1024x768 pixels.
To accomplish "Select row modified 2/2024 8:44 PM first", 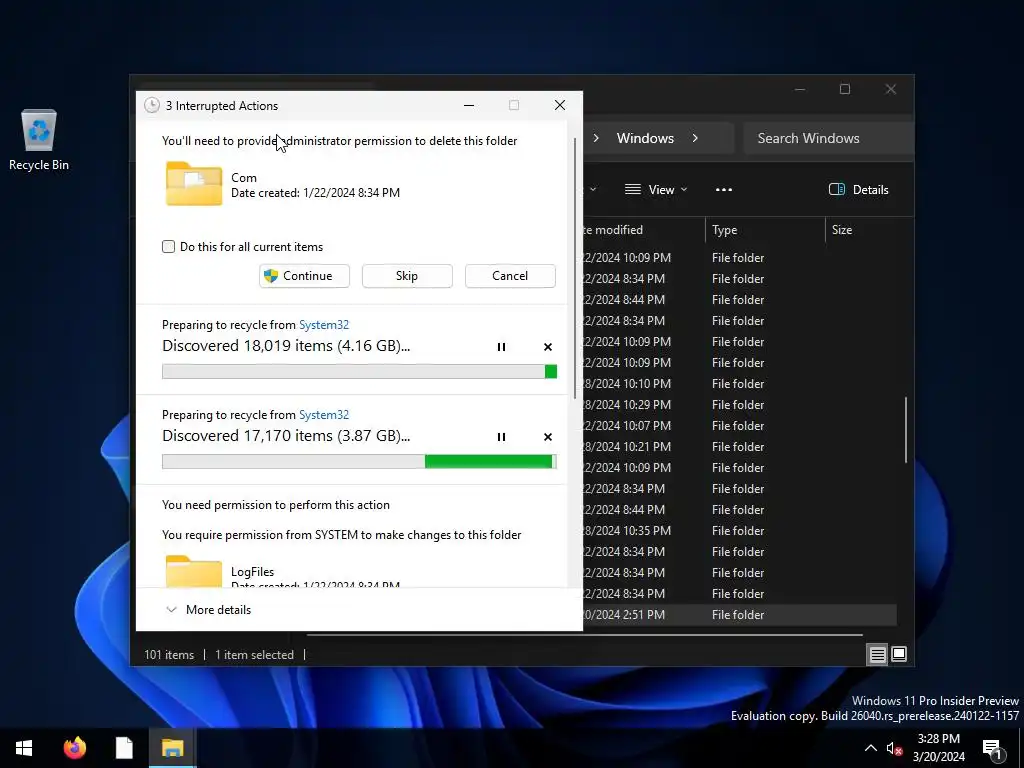I will click(739, 300).
